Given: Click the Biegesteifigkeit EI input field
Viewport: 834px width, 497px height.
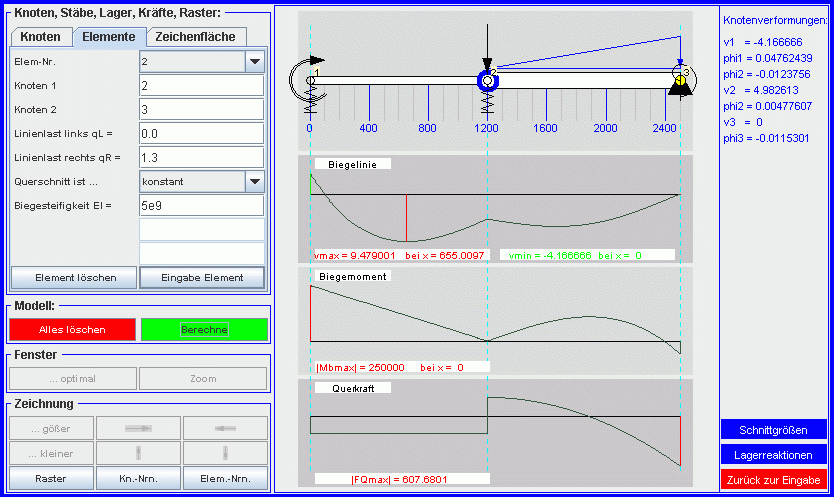Looking at the screenshot, I should [x=200, y=206].
